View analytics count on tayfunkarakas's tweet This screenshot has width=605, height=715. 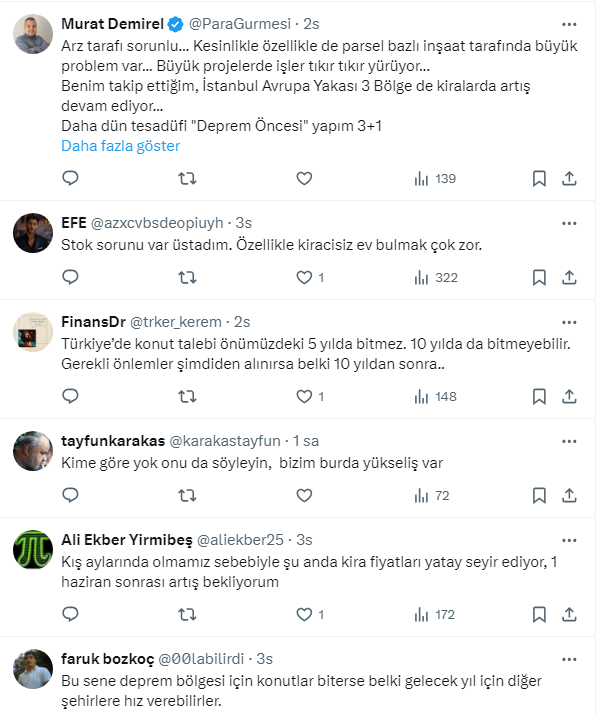(431, 495)
